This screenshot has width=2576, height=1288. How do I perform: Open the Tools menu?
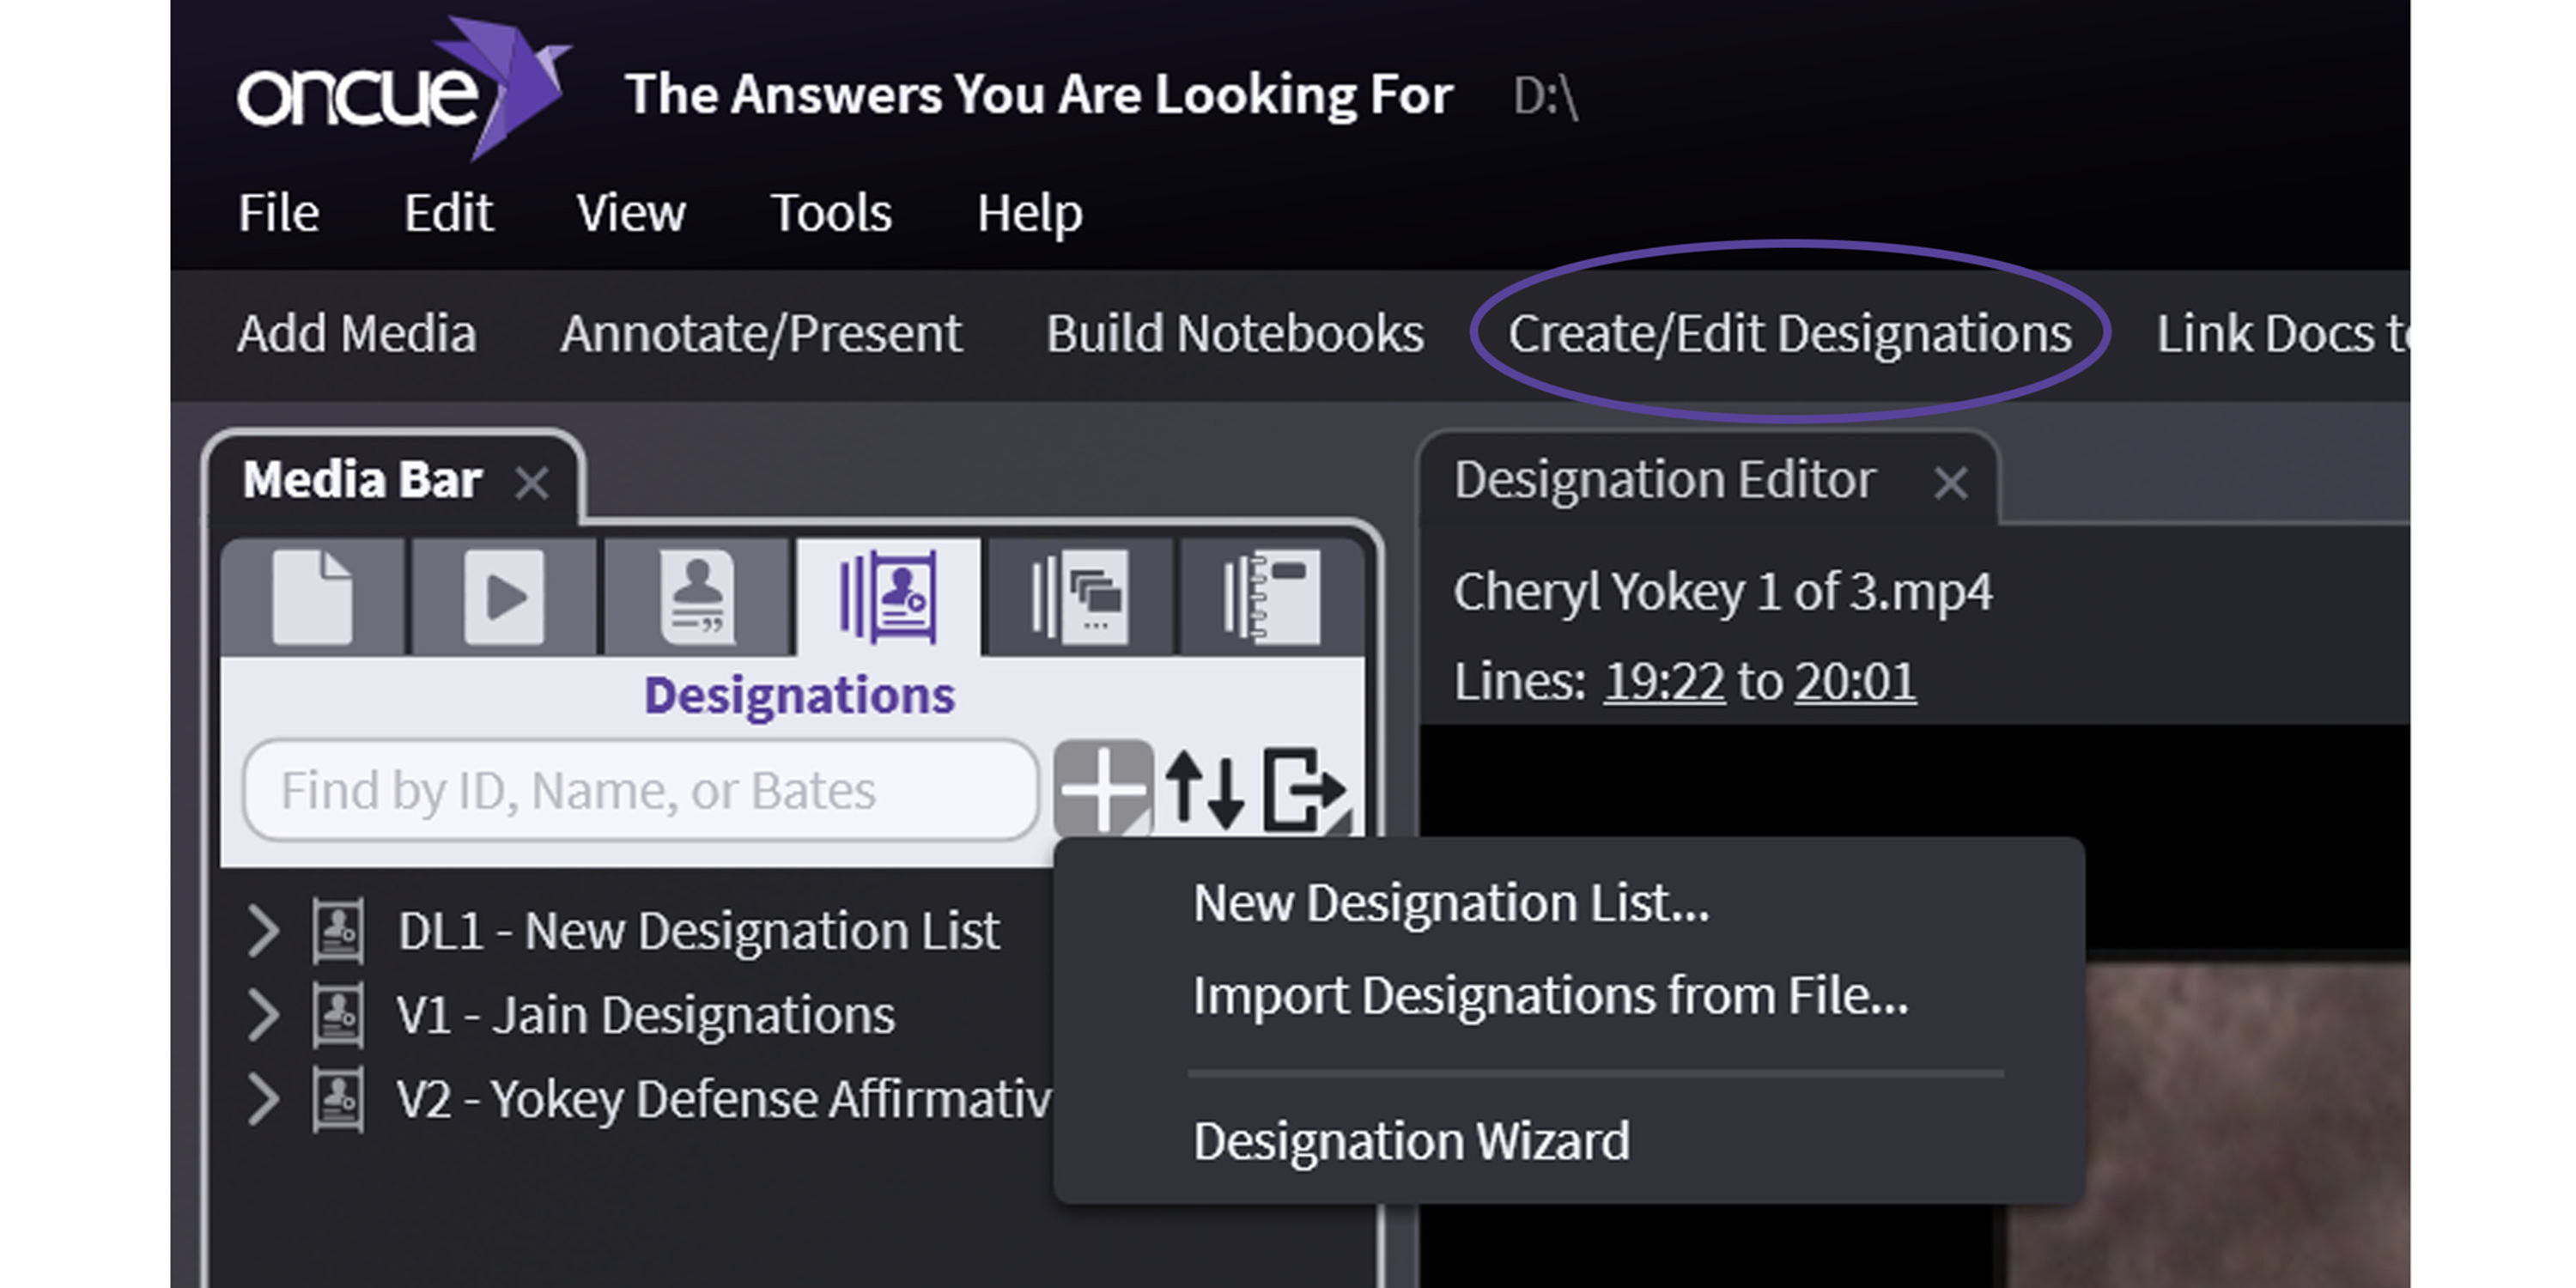point(830,213)
